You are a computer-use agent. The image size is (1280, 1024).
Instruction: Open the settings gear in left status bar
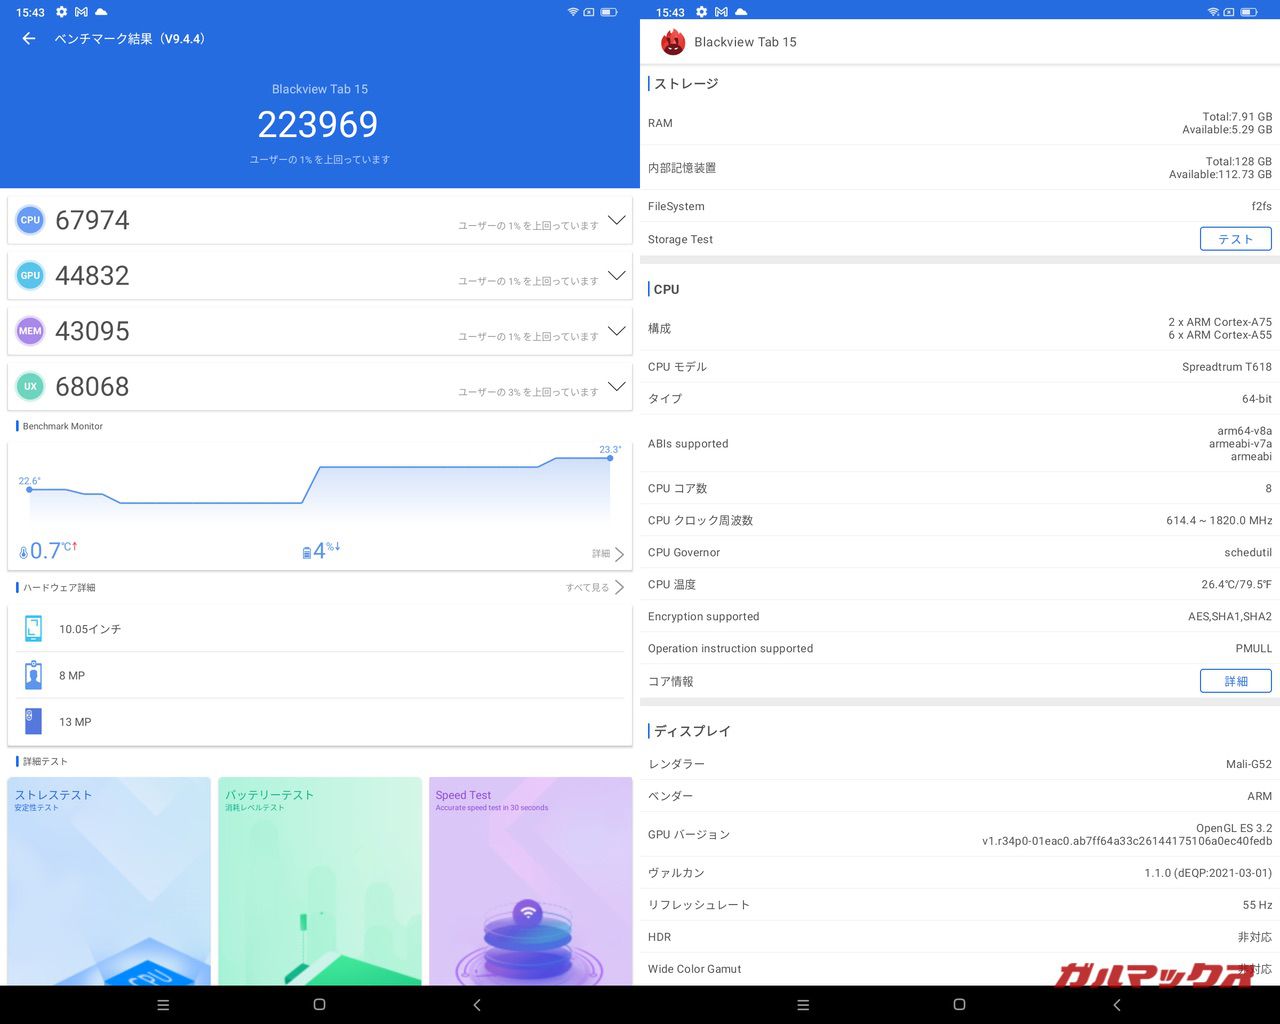point(61,12)
